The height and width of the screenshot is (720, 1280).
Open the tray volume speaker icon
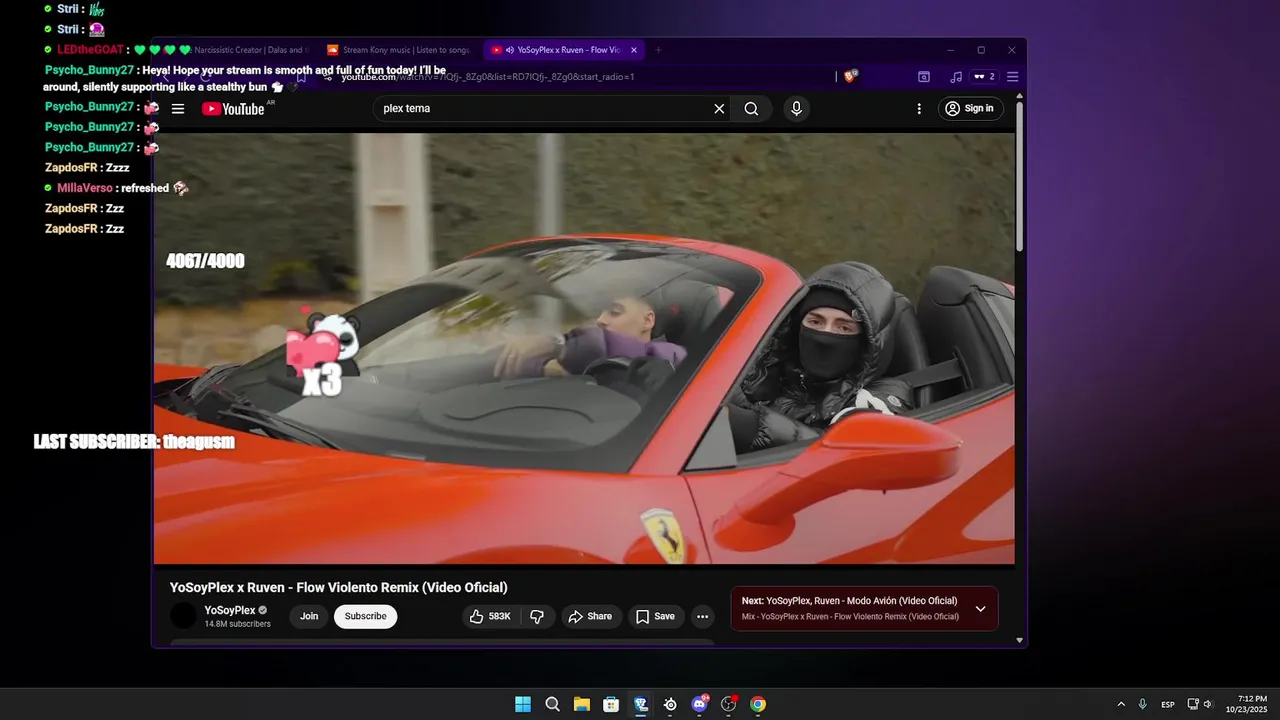click(1207, 705)
